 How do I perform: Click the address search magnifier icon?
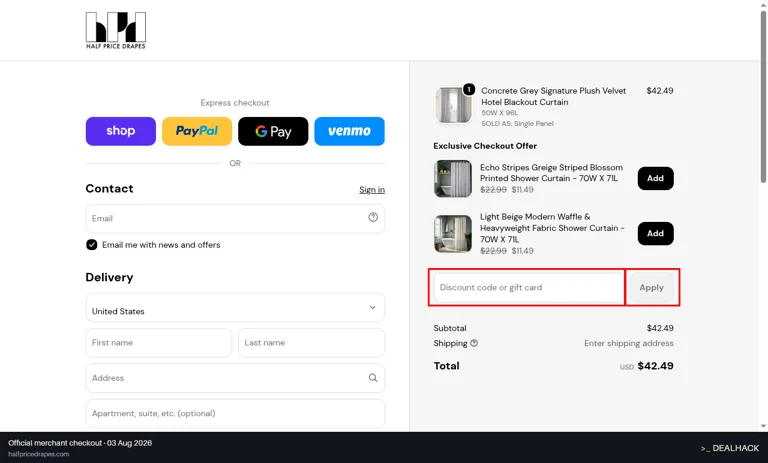coord(373,378)
